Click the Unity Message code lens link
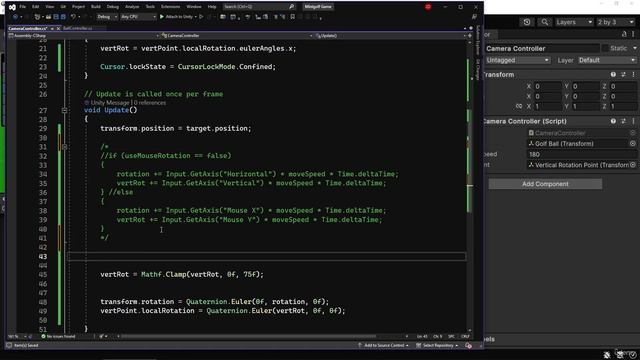Screen dimensions: 640x360 [x=107, y=103]
